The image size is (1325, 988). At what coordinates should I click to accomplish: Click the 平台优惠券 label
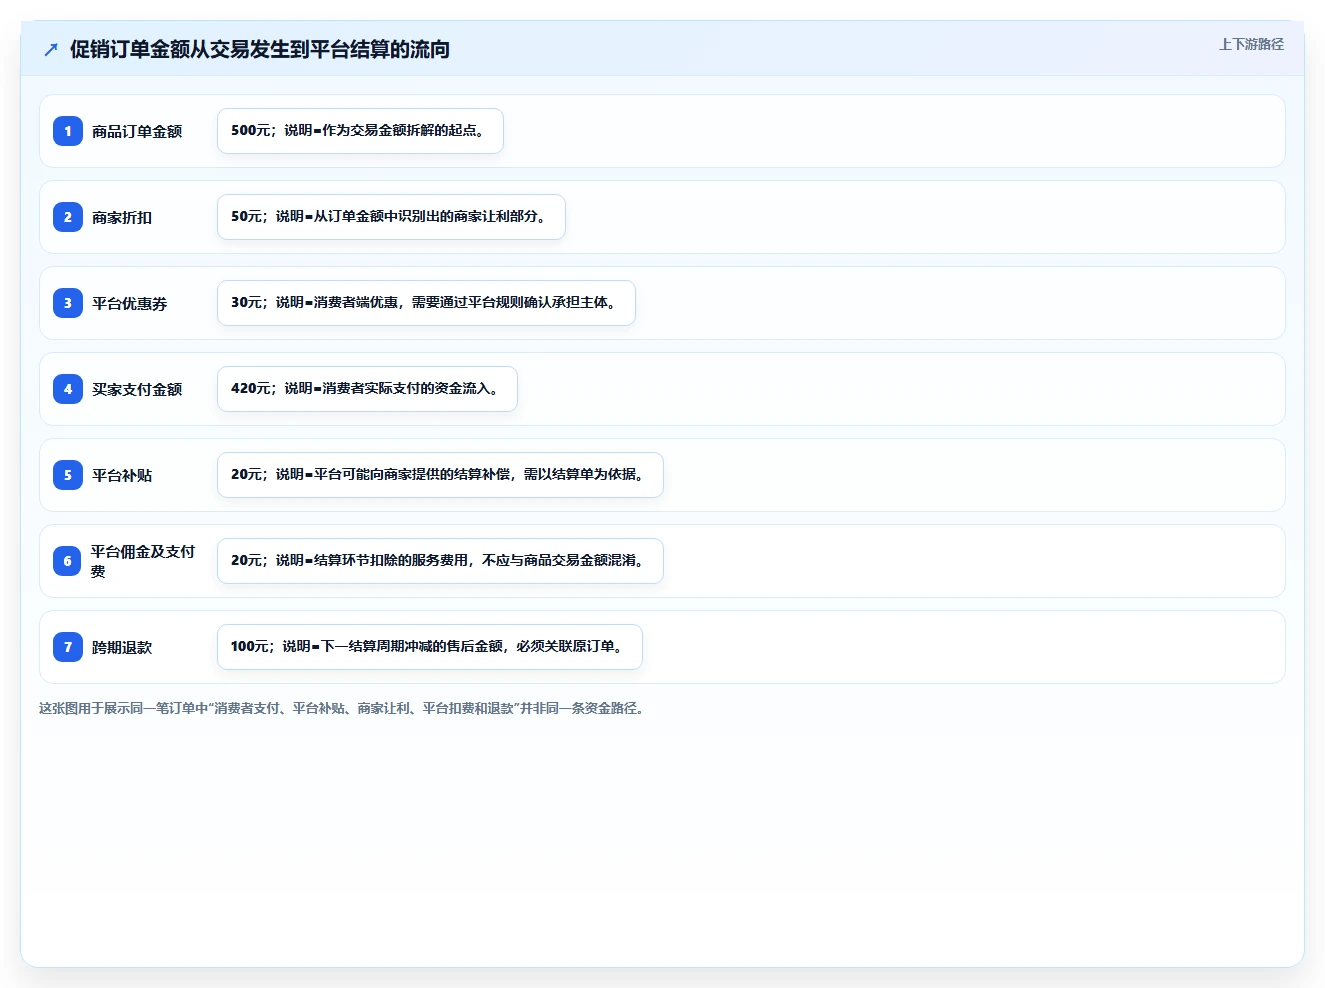[130, 303]
